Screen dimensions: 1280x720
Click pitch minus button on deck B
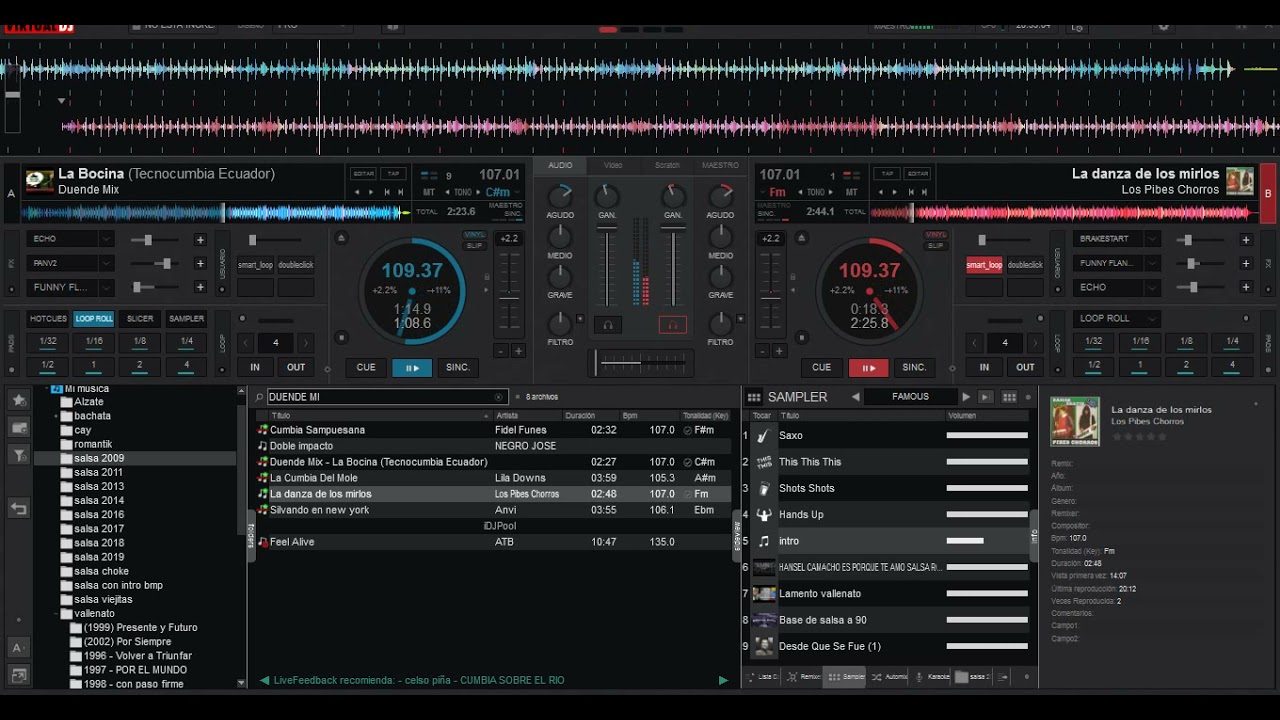pyautogui.click(x=763, y=351)
